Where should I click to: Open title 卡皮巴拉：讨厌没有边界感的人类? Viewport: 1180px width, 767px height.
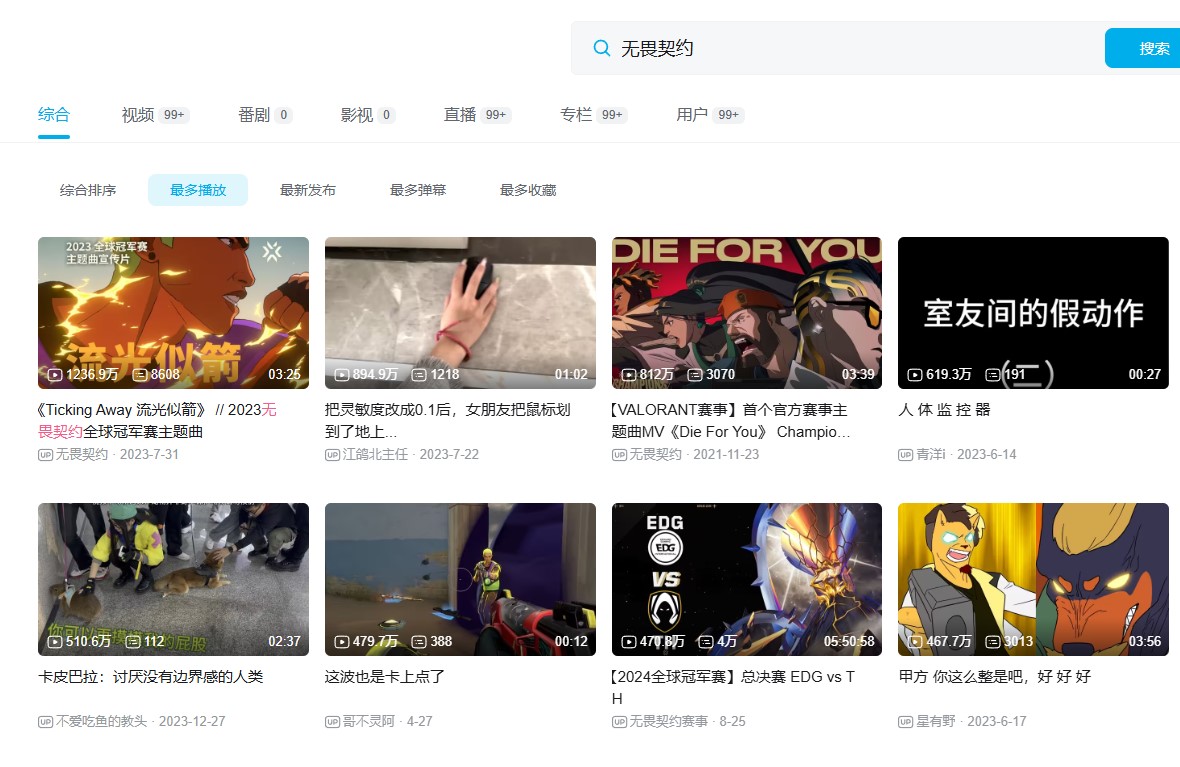click(x=151, y=677)
